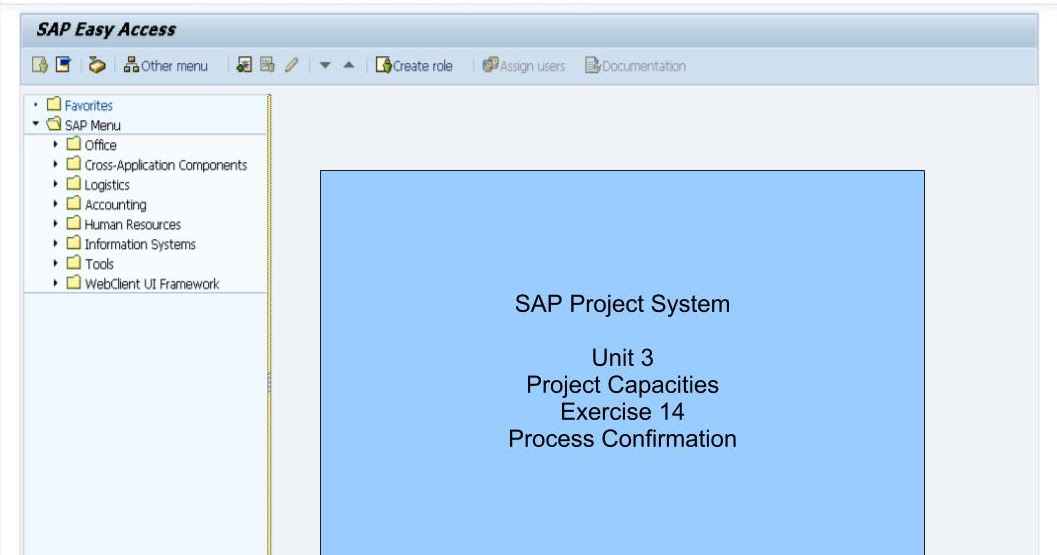Click the Human Resources folder icon
The width and height of the screenshot is (1057, 555).
pyautogui.click(x=73, y=223)
